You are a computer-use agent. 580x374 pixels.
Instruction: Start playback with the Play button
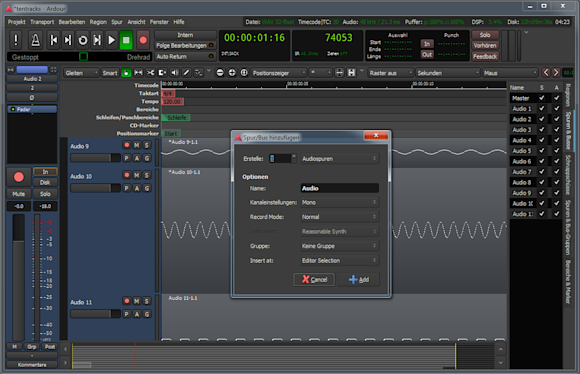click(111, 40)
